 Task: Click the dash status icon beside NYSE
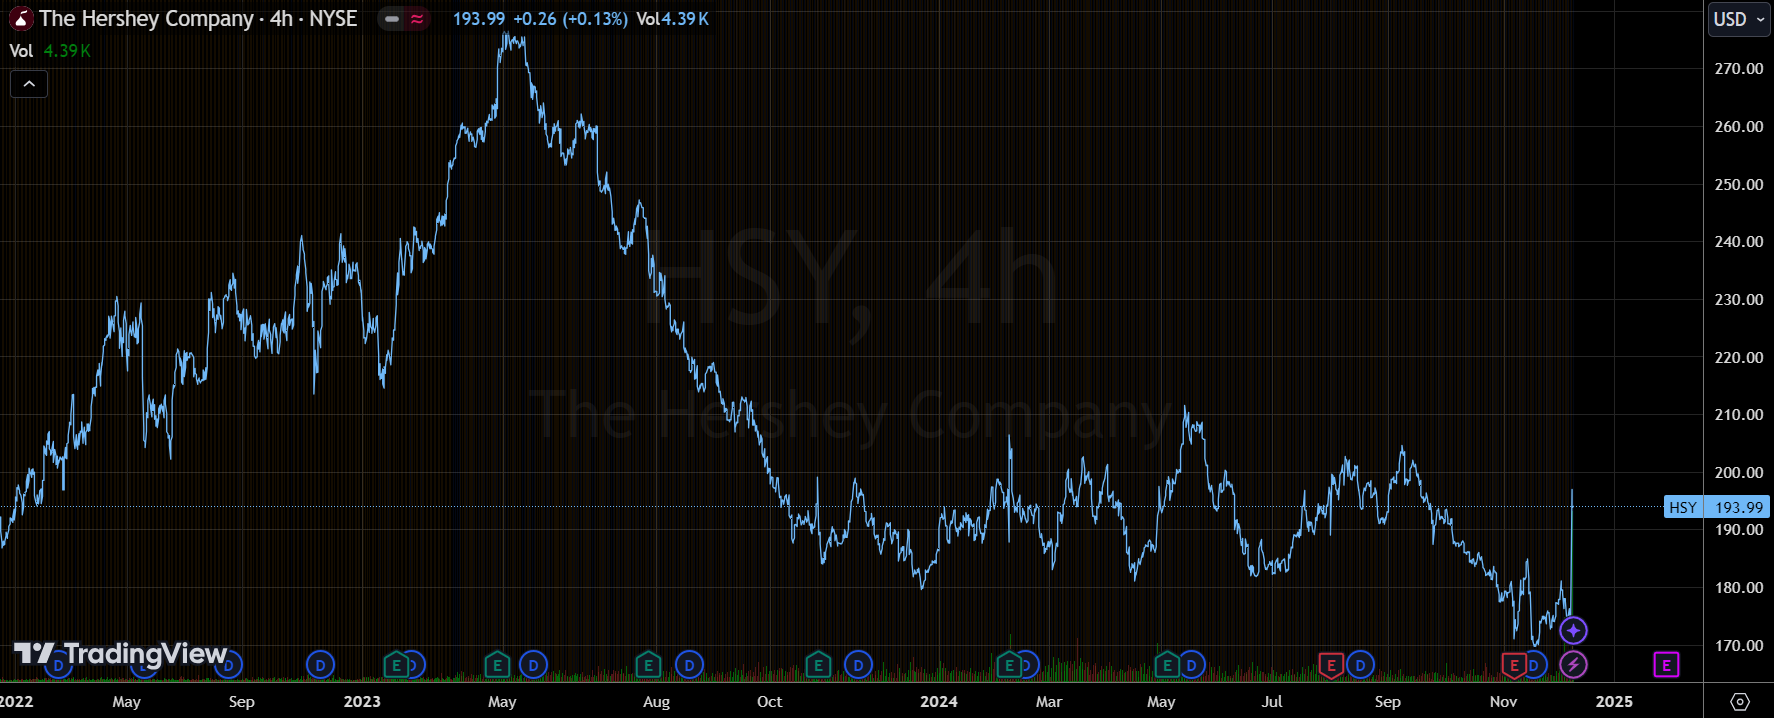point(392,19)
